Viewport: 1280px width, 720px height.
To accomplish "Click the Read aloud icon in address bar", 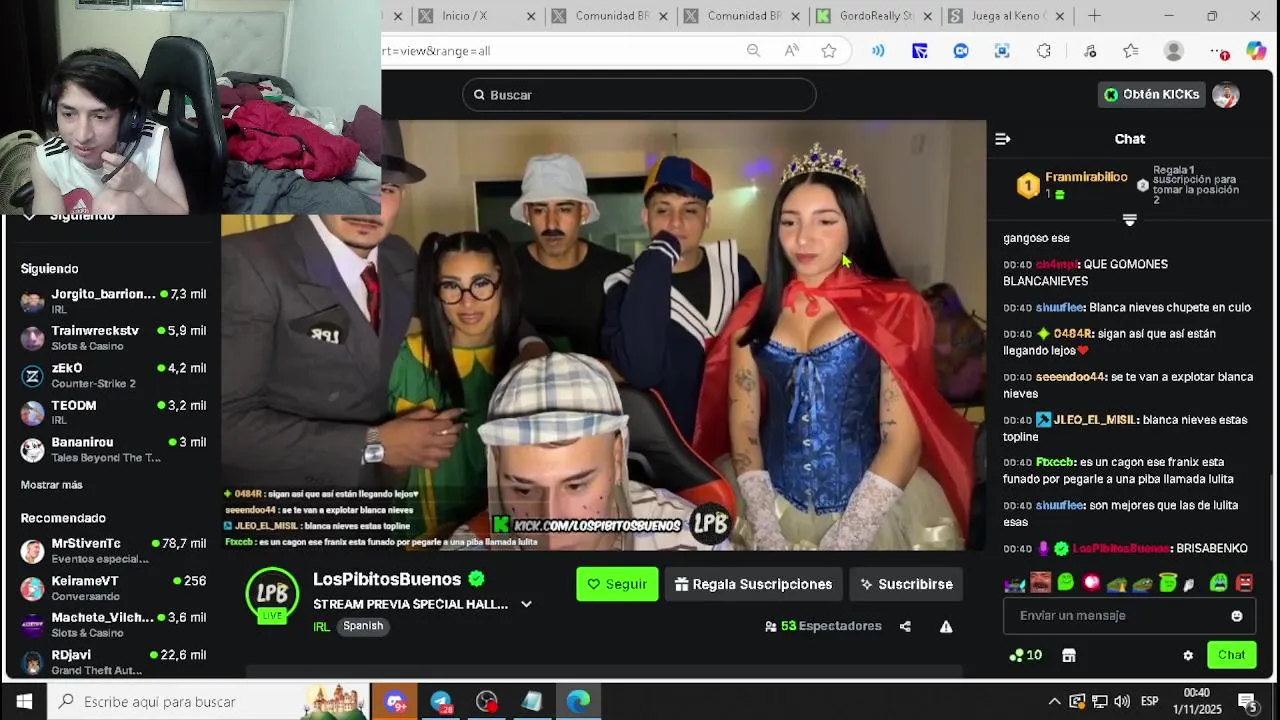I will click(x=792, y=51).
